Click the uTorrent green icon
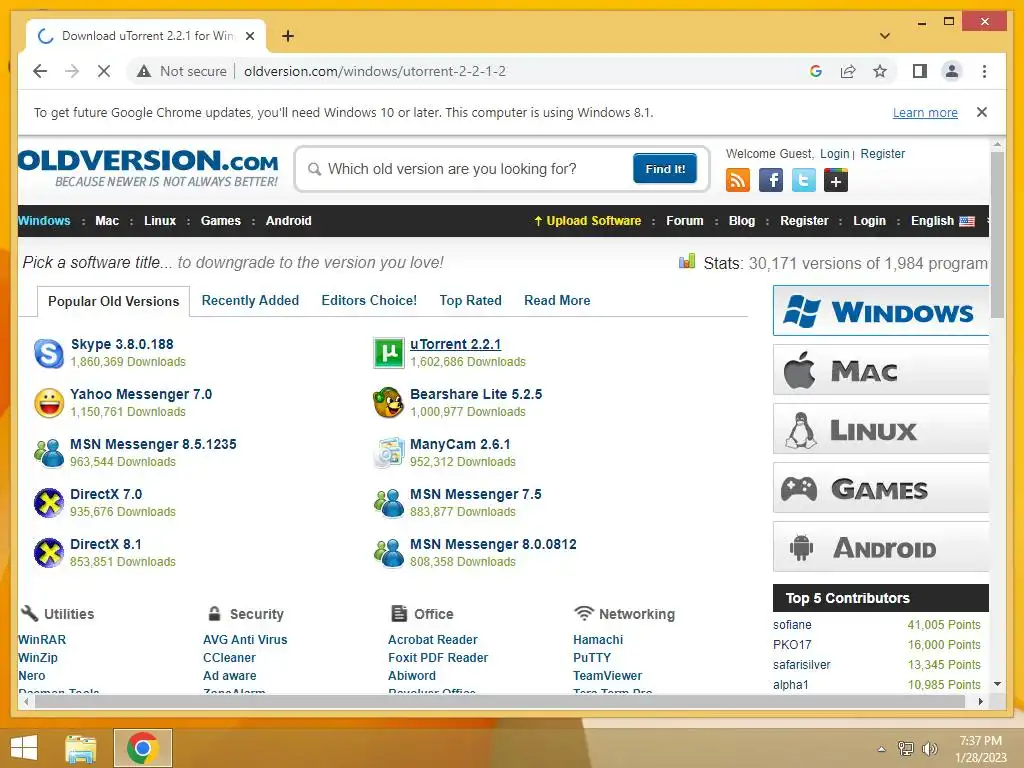 point(389,353)
